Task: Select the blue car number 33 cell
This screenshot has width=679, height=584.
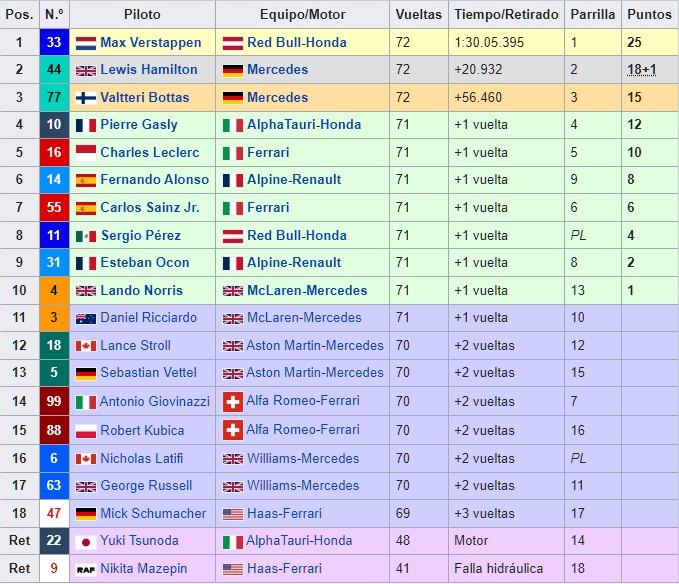Action: (54, 42)
